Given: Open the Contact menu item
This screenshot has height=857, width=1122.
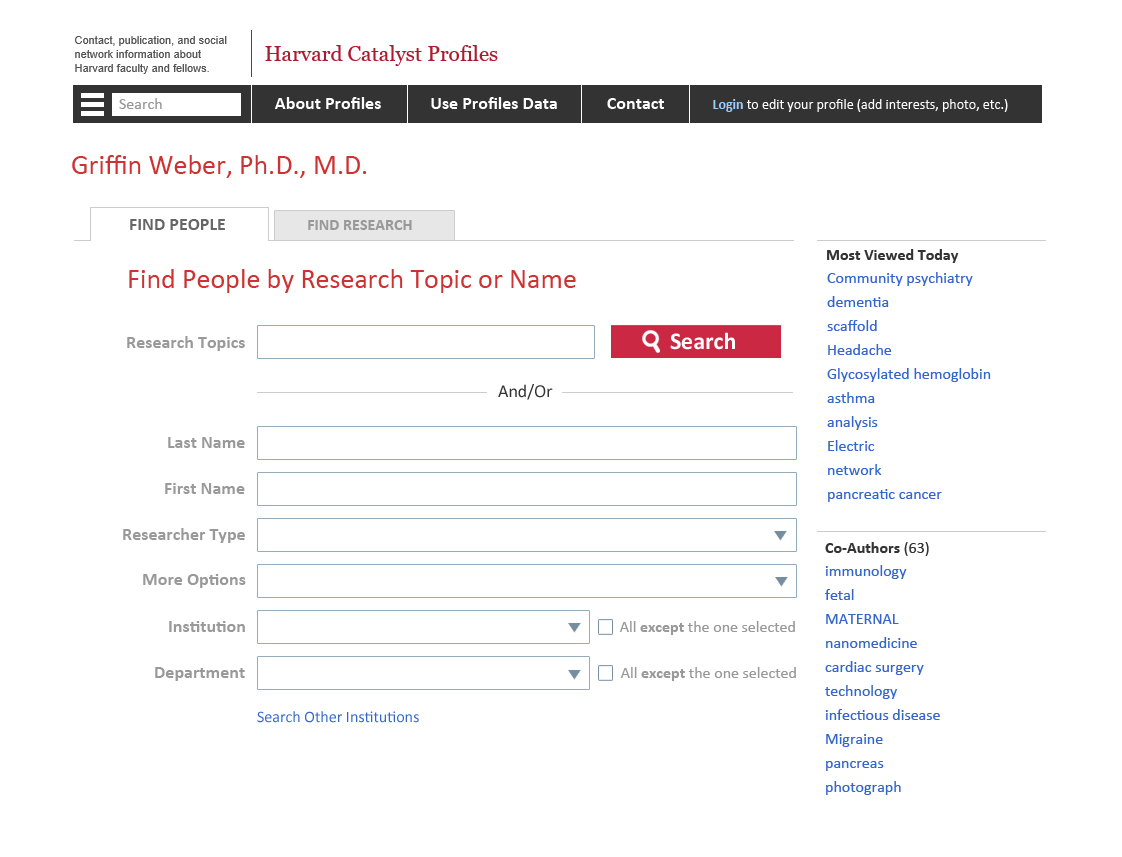Looking at the screenshot, I should tap(635, 104).
